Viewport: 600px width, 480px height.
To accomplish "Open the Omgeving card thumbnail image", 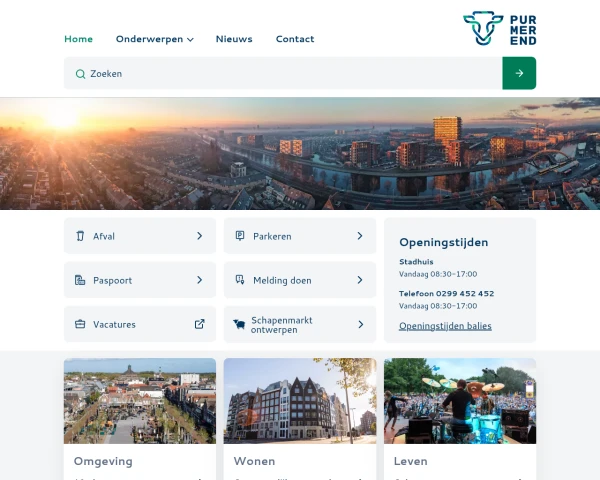I will tap(140, 401).
